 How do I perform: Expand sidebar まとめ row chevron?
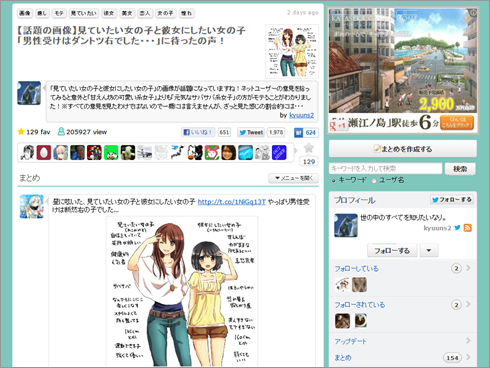click(468, 357)
